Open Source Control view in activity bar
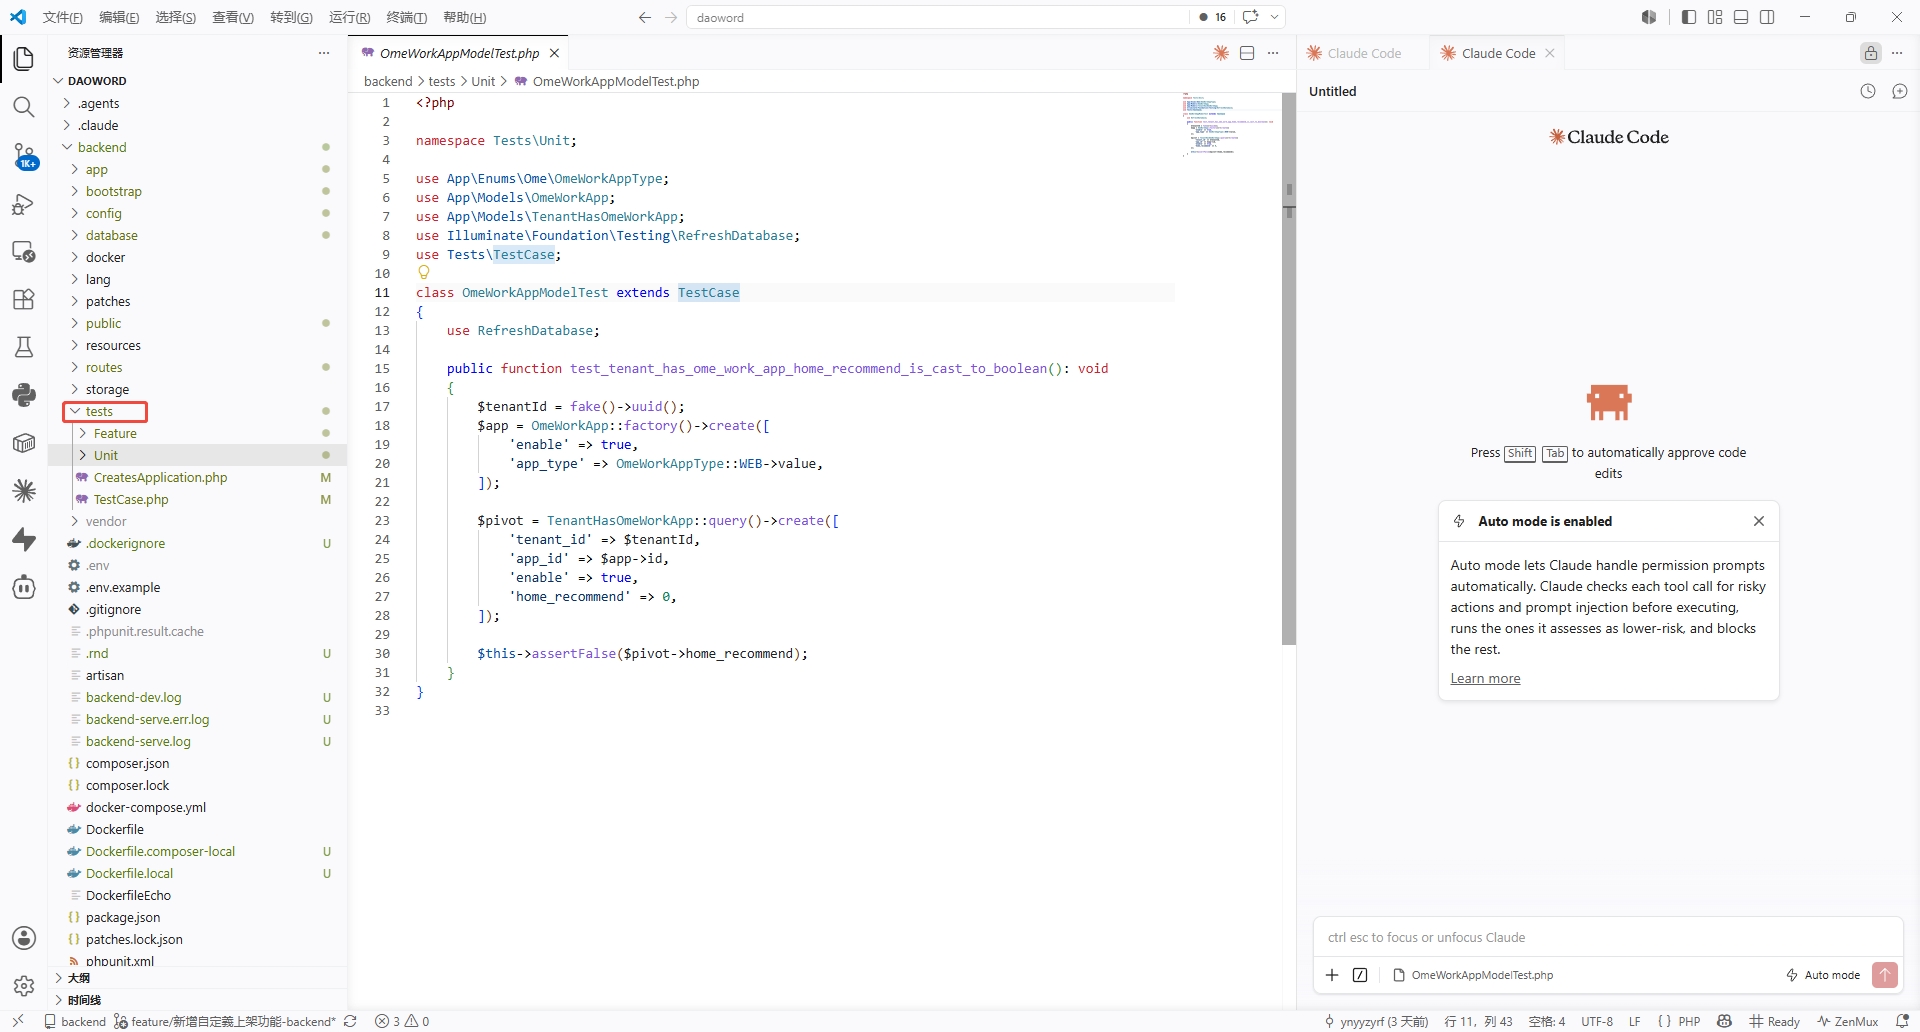 pyautogui.click(x=24, y=156)
